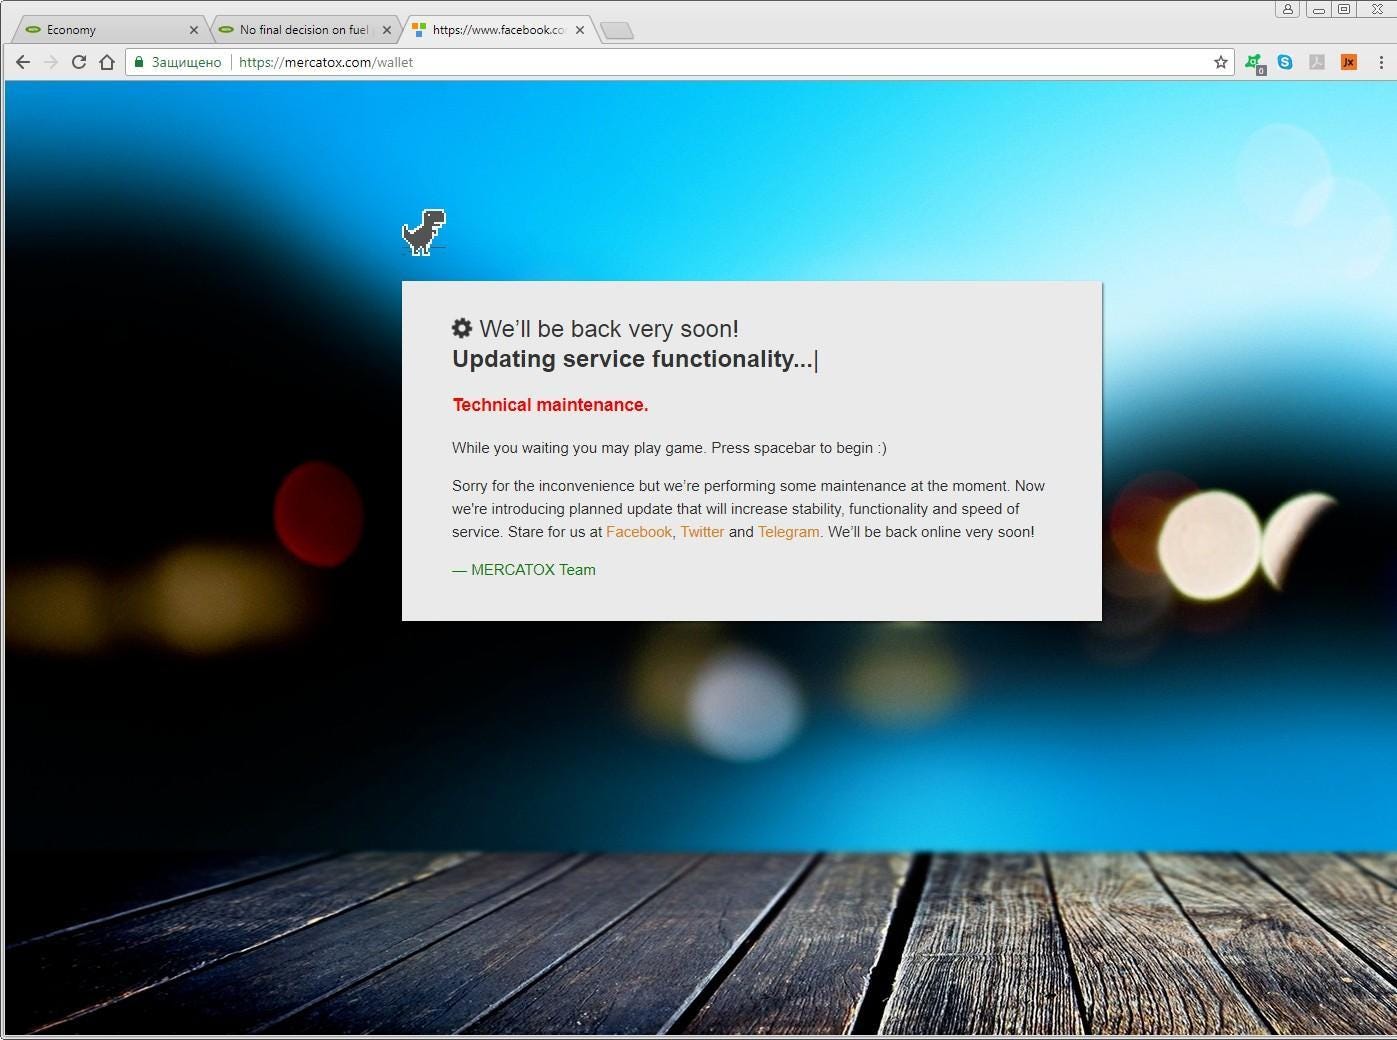Open the green extension with the 0 badge

[1254, 63]
